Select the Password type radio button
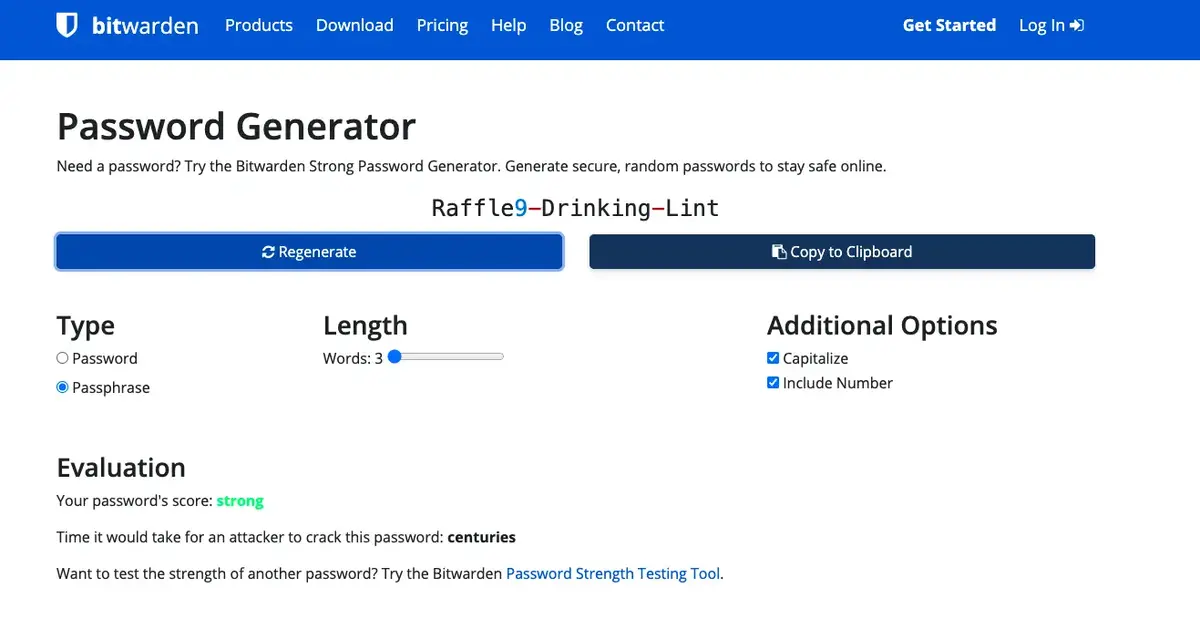Image resolution: width=1200 pixels, height=619 pixels. click(62, 357)
